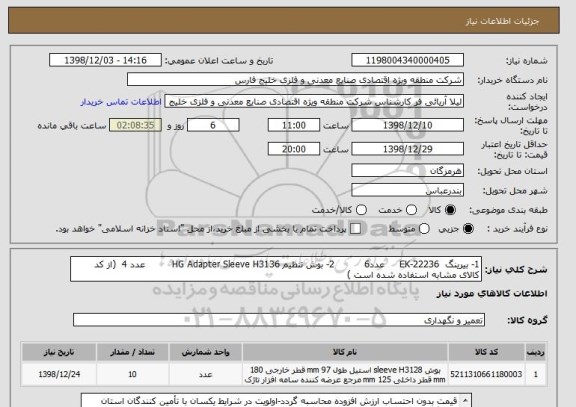This screenshot has height=407, width=576.
Task: Click the price validity date 1398/12/29 field
Action: coord(407,149)
